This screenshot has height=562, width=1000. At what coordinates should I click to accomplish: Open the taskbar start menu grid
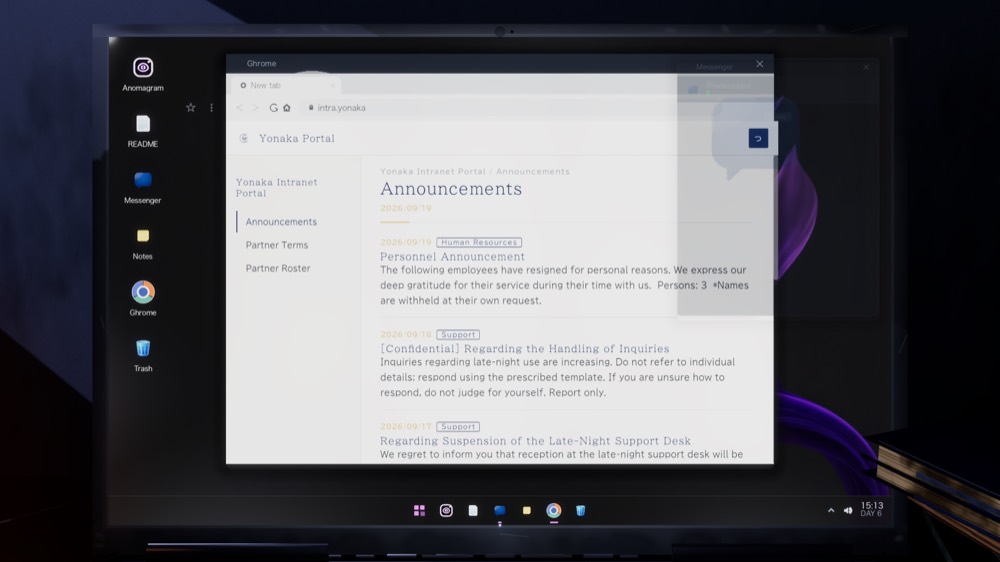(x=419, y=510)
